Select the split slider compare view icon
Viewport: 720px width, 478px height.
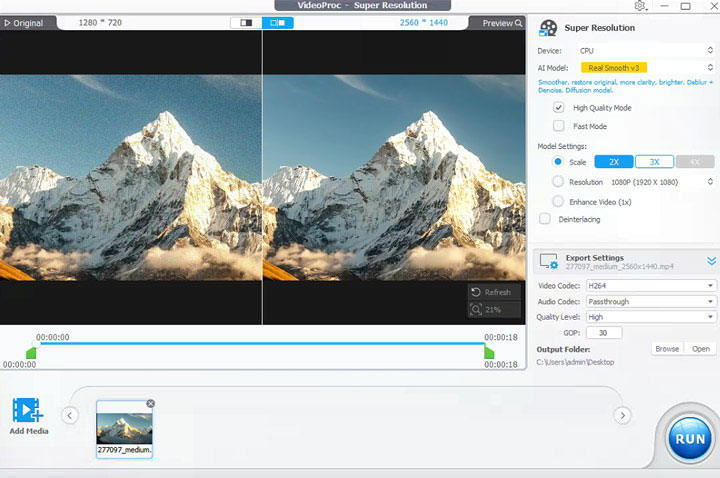click(246, 22)
